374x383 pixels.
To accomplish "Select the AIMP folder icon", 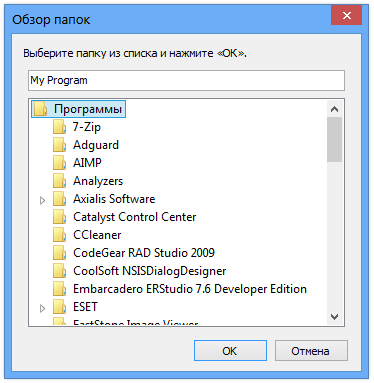I will [x=59, y=163].
